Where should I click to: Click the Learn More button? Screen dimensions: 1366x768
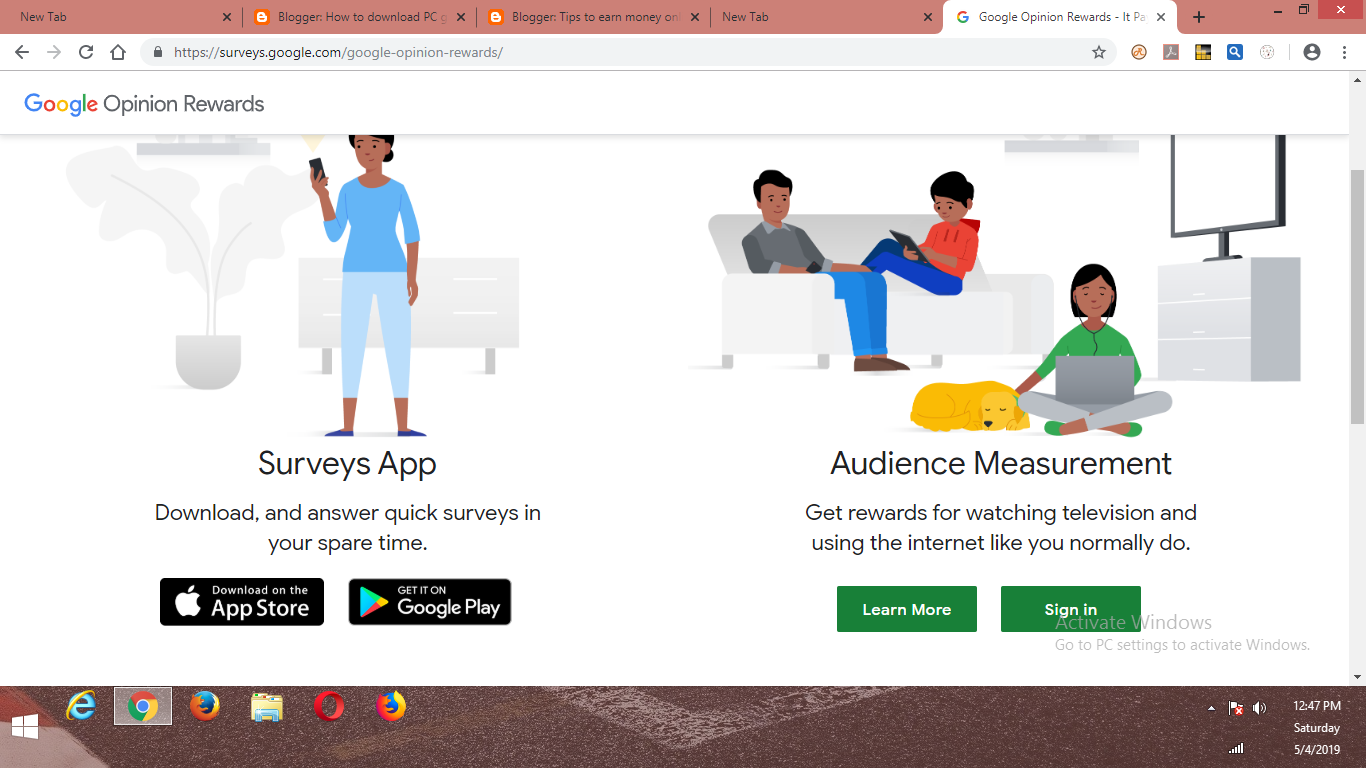click(x=907, y=609)
